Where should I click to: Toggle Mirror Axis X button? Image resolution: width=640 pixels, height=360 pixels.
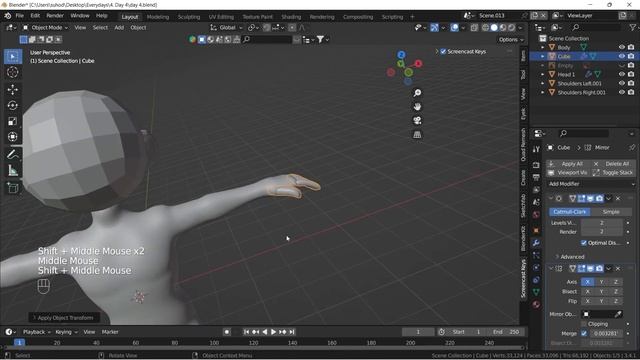coord(587,282)
